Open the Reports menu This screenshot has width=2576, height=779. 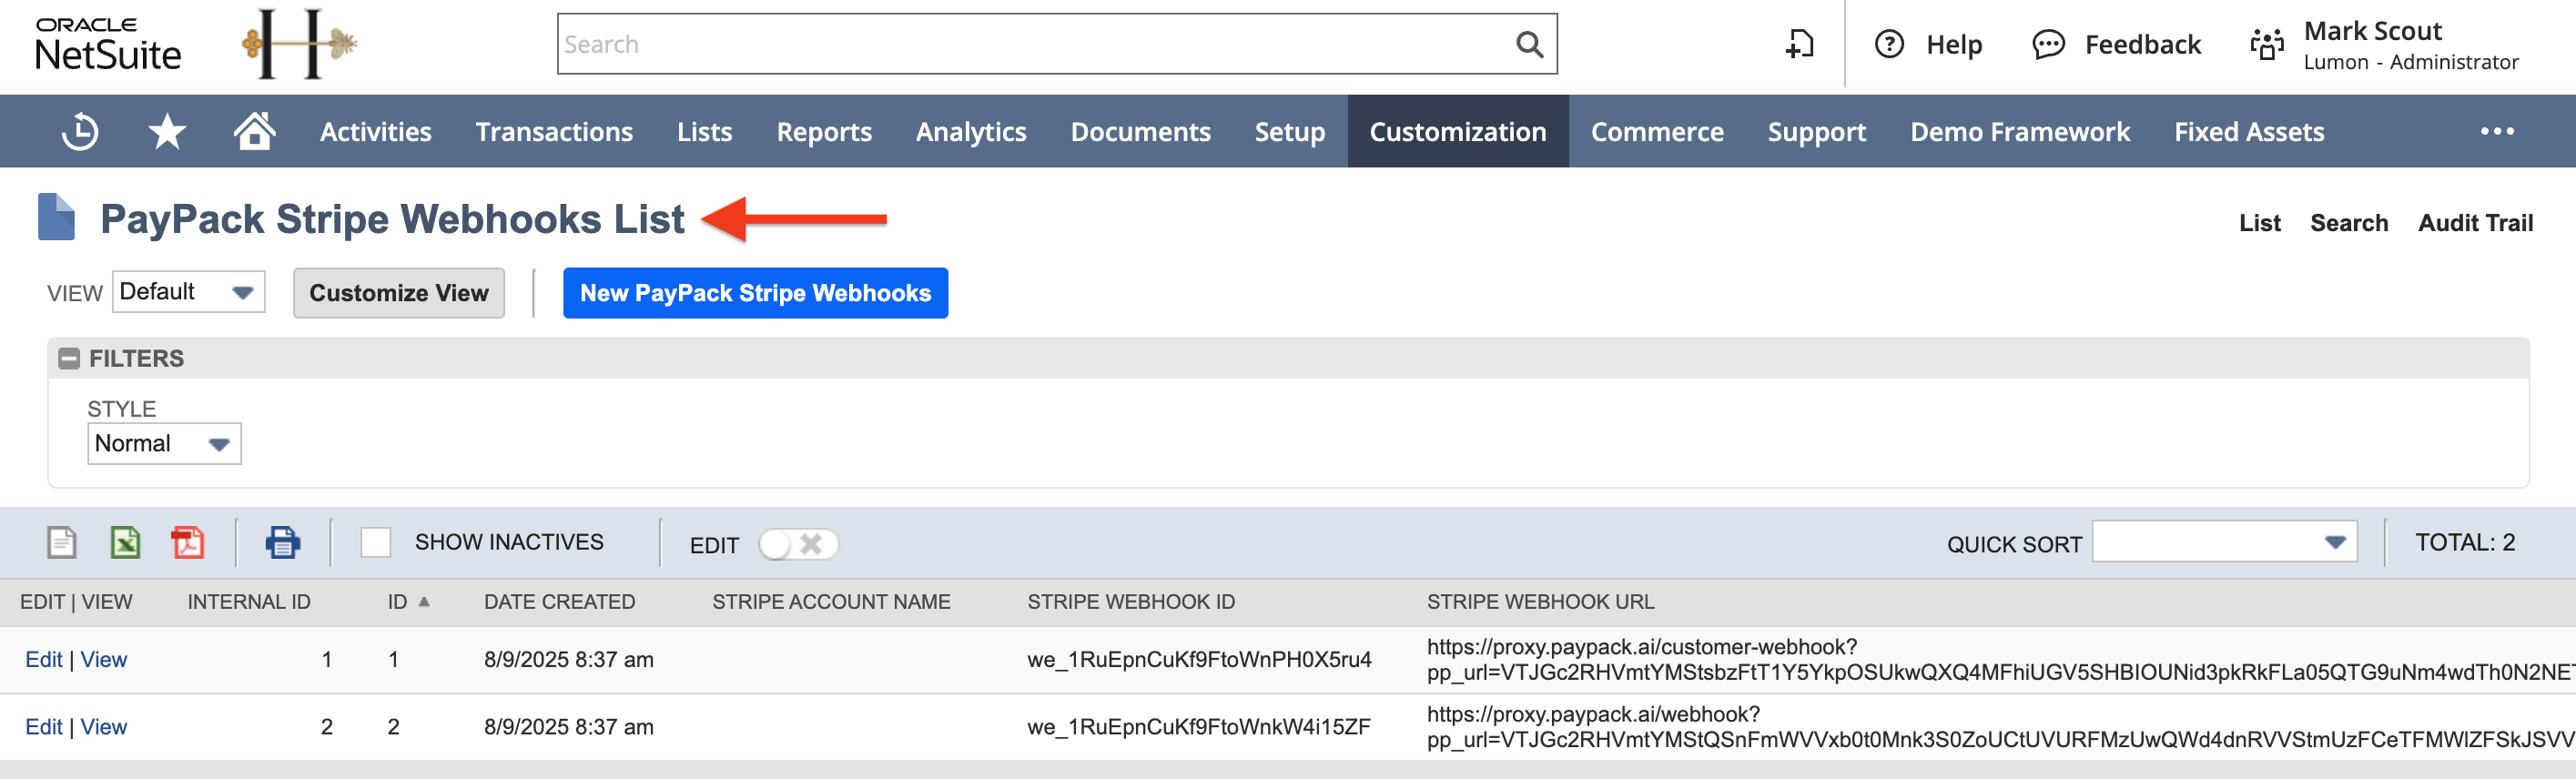[x=824, y=132]
